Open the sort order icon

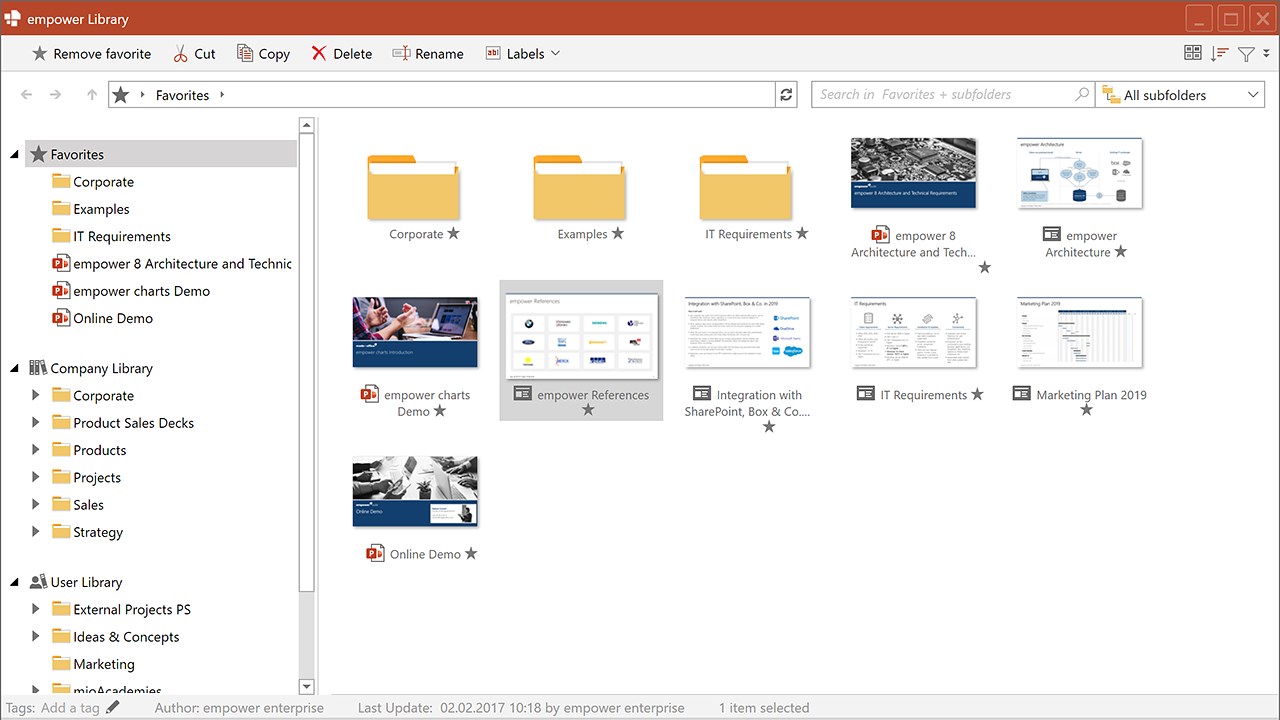1219,54
